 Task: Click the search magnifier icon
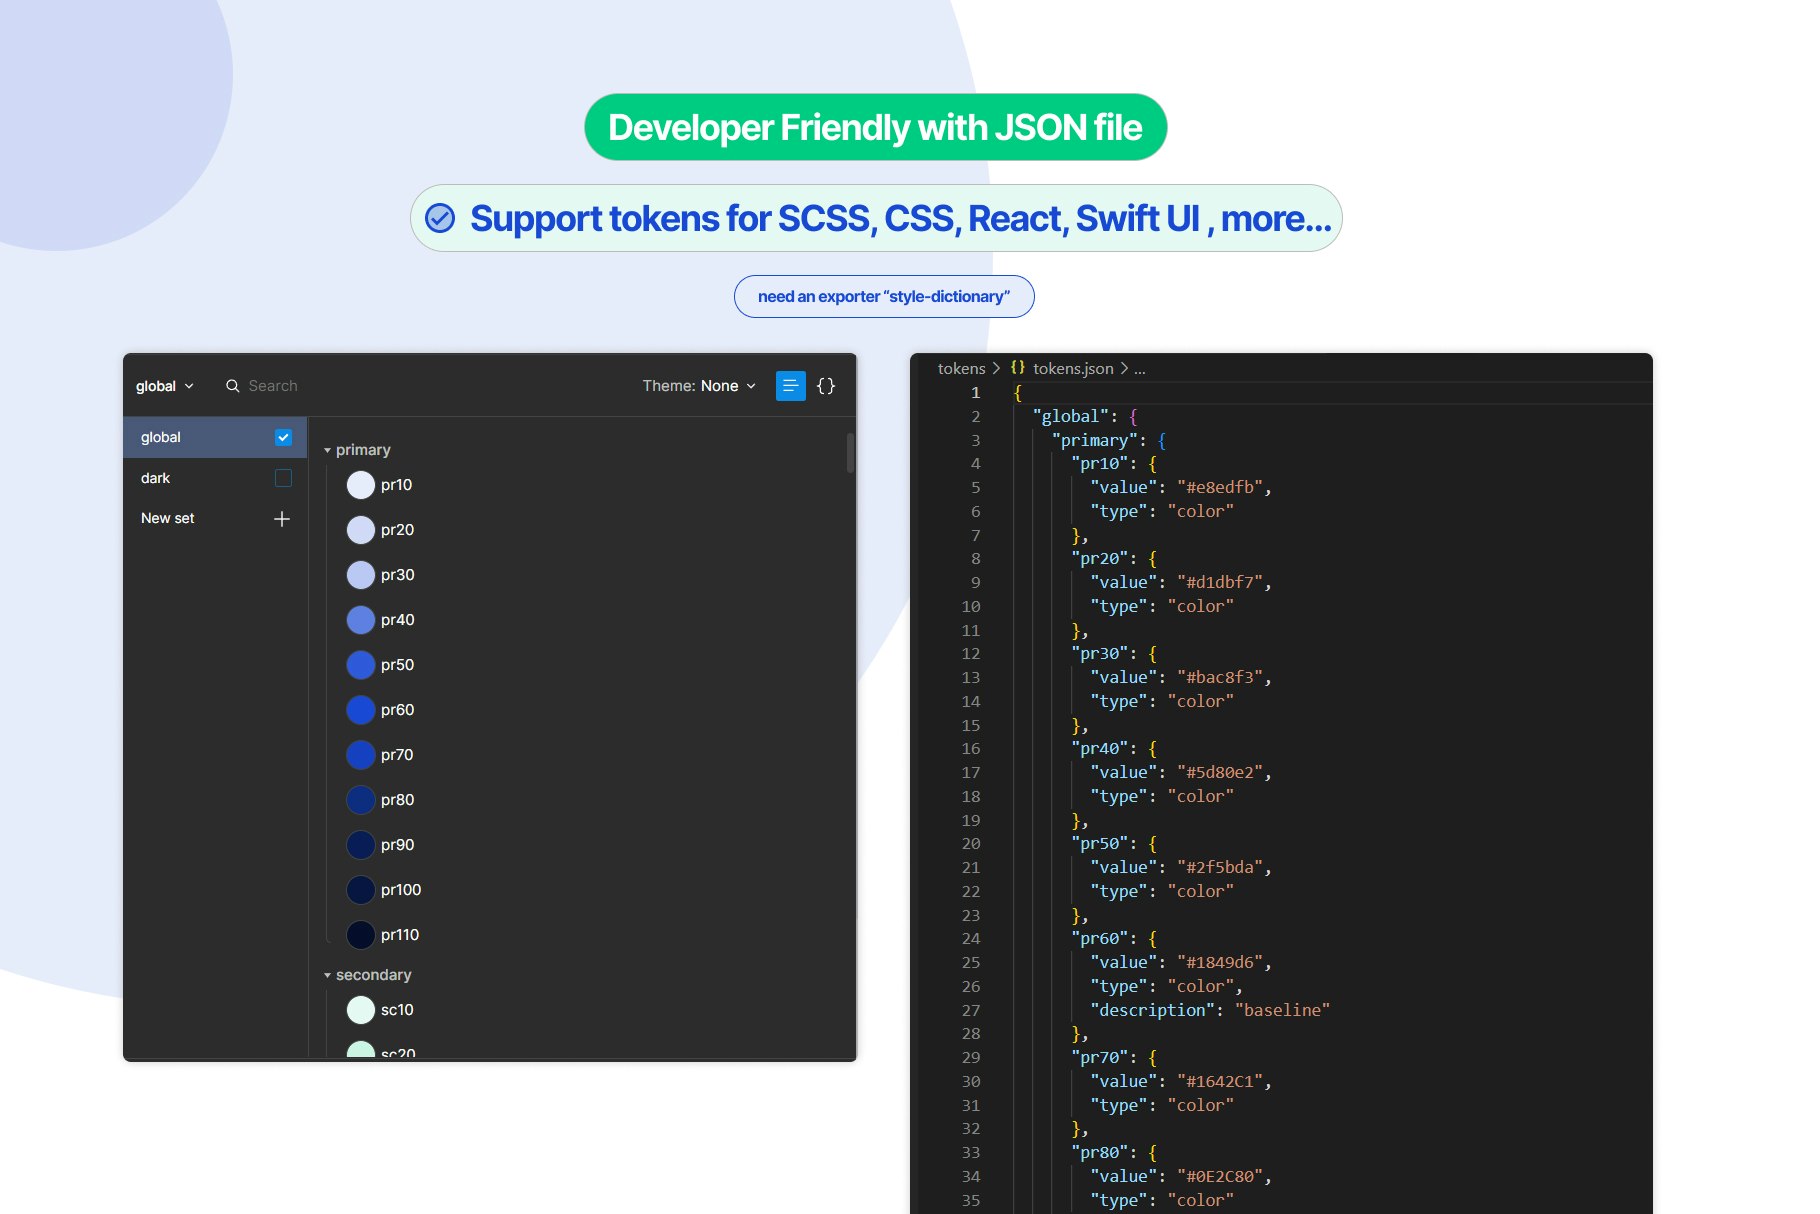pyautogui.click(x=232, y=386)
